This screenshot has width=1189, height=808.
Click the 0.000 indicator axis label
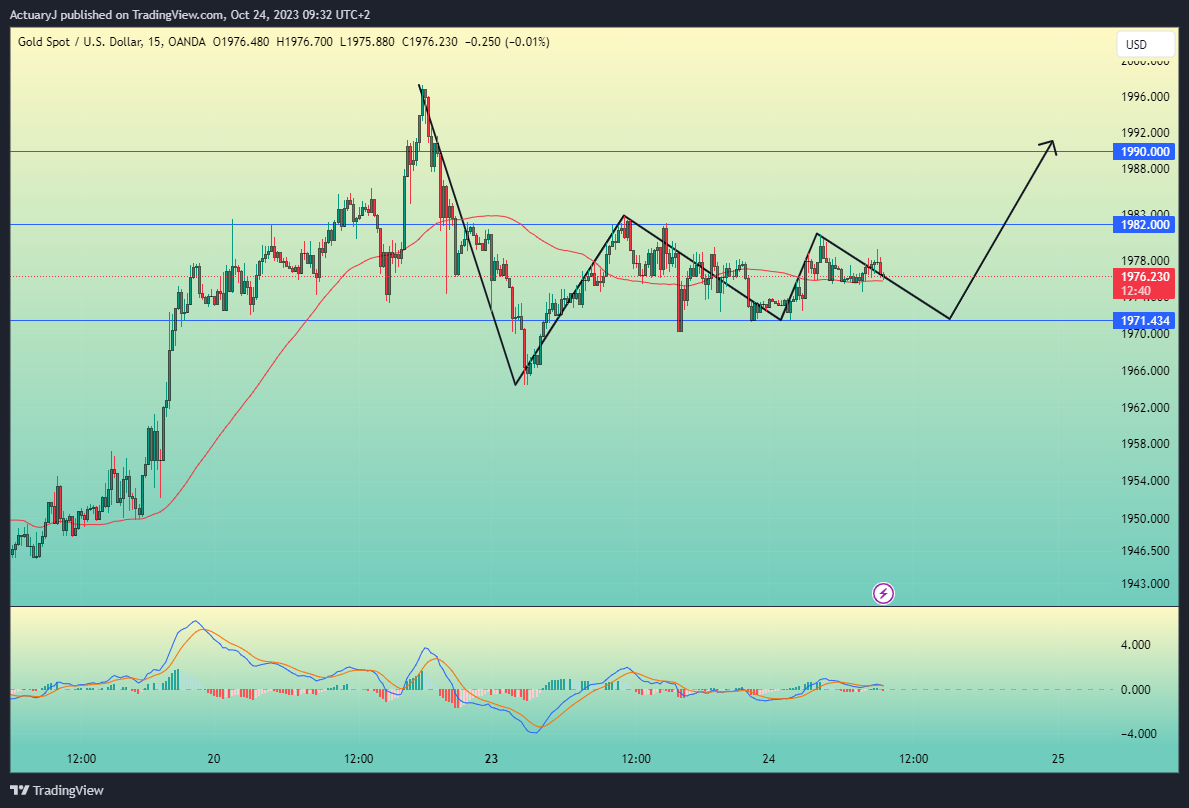tap(1136, 690)
